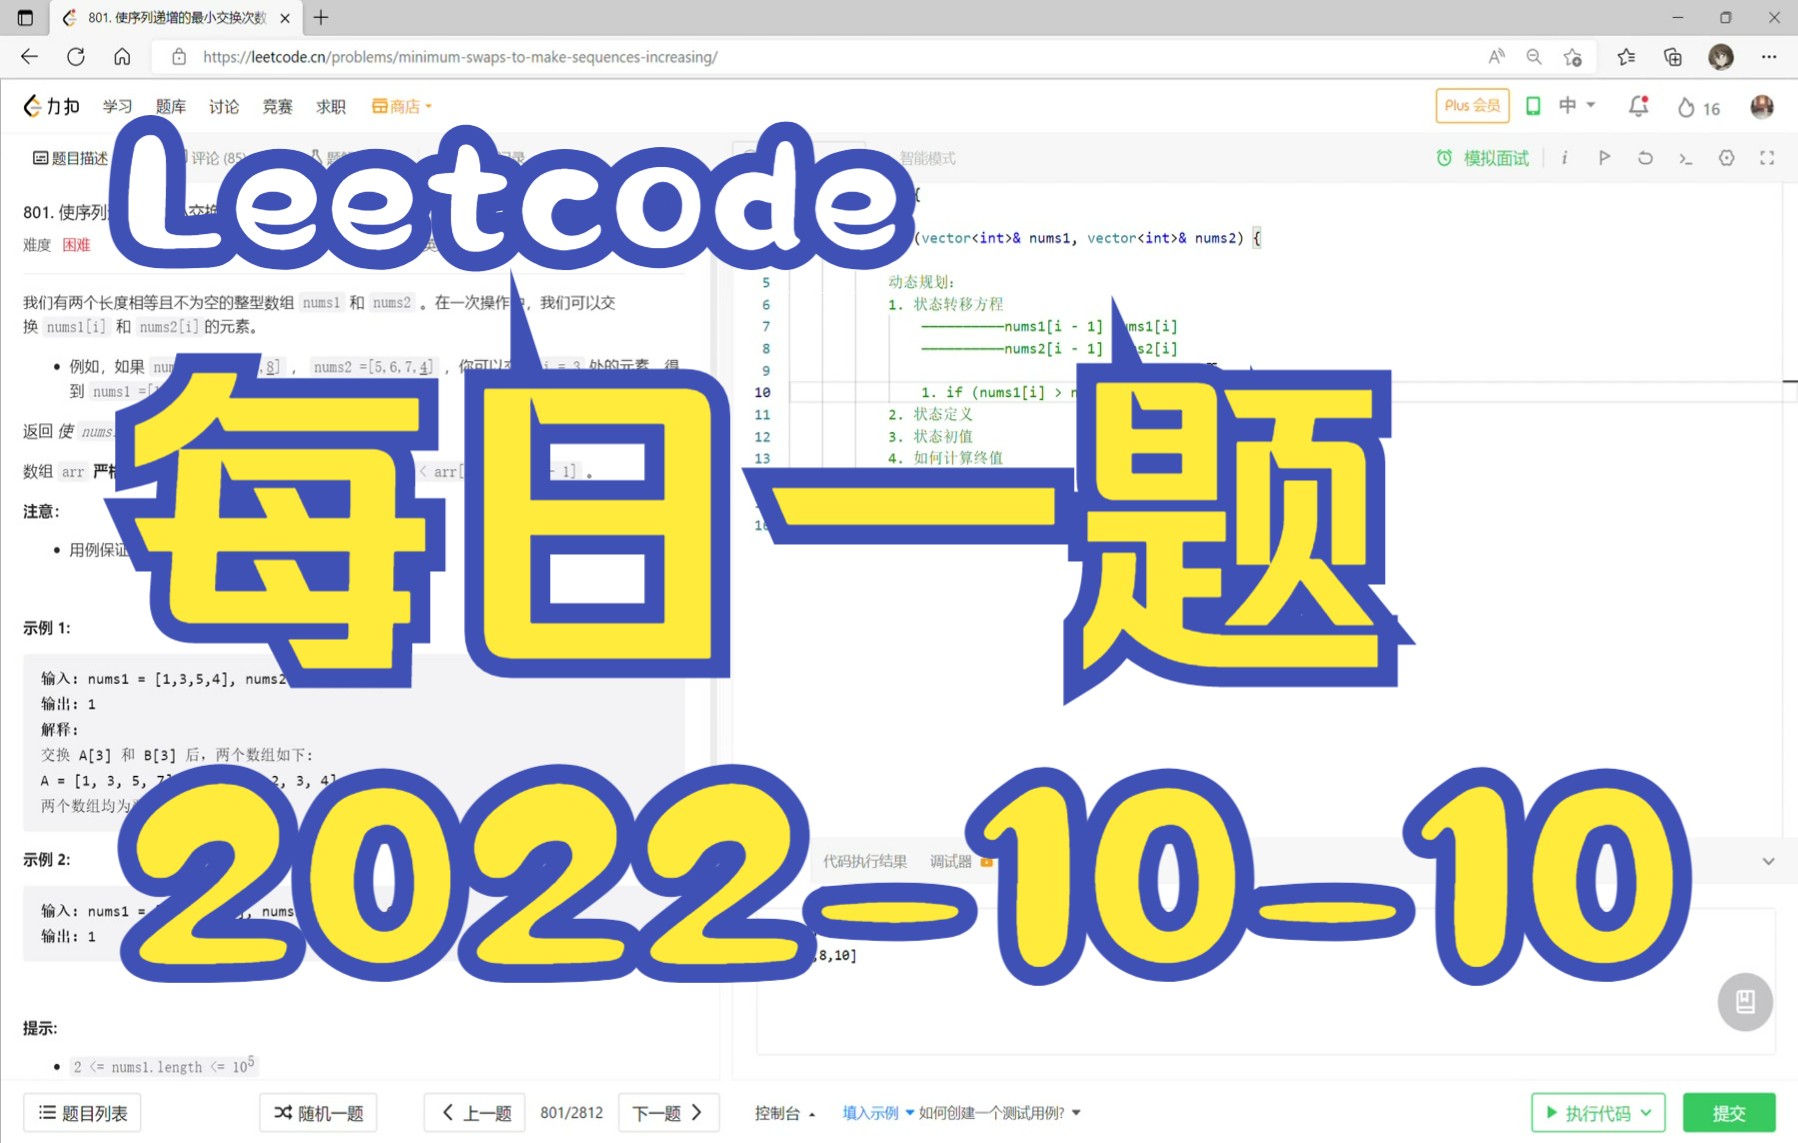Click the green 提交 submit button

pyautogui.click(x=1729, y=1113)
